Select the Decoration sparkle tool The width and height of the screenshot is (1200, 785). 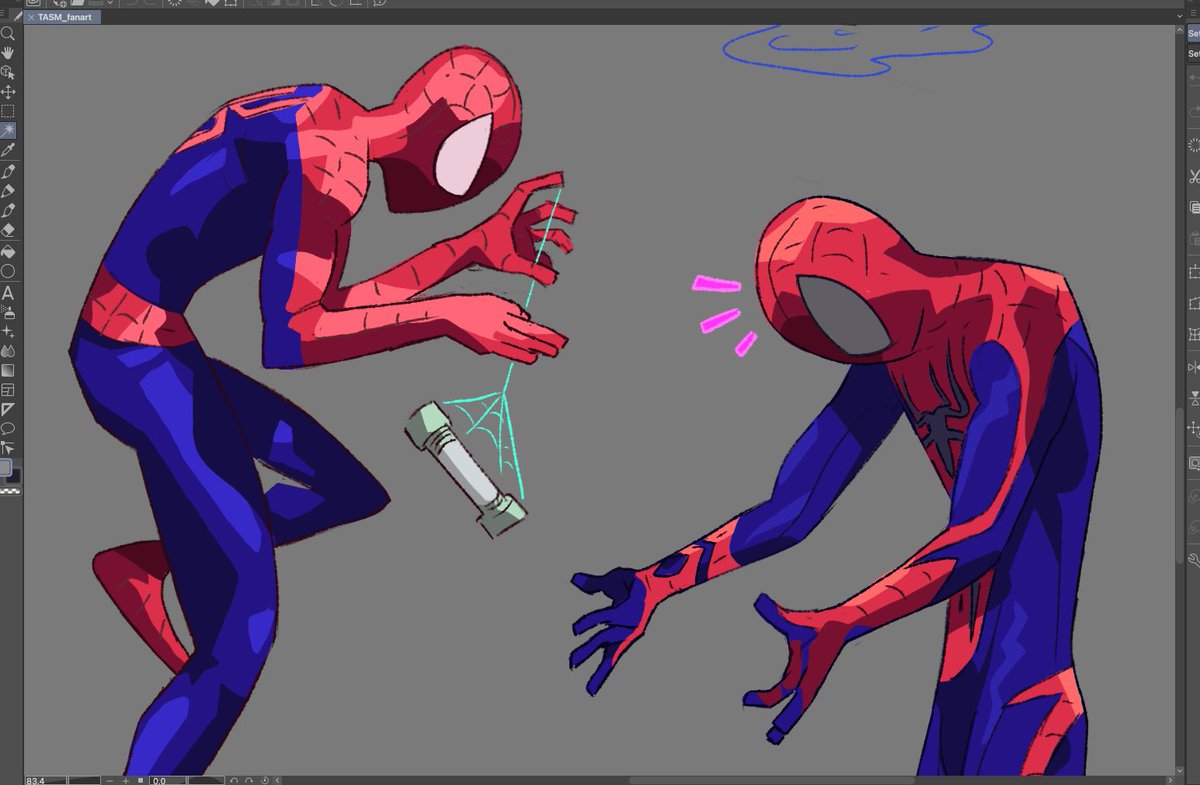point(8,331)
